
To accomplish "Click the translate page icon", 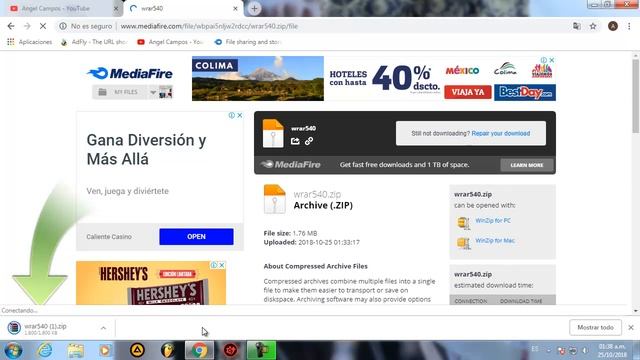I will [577, 26].
